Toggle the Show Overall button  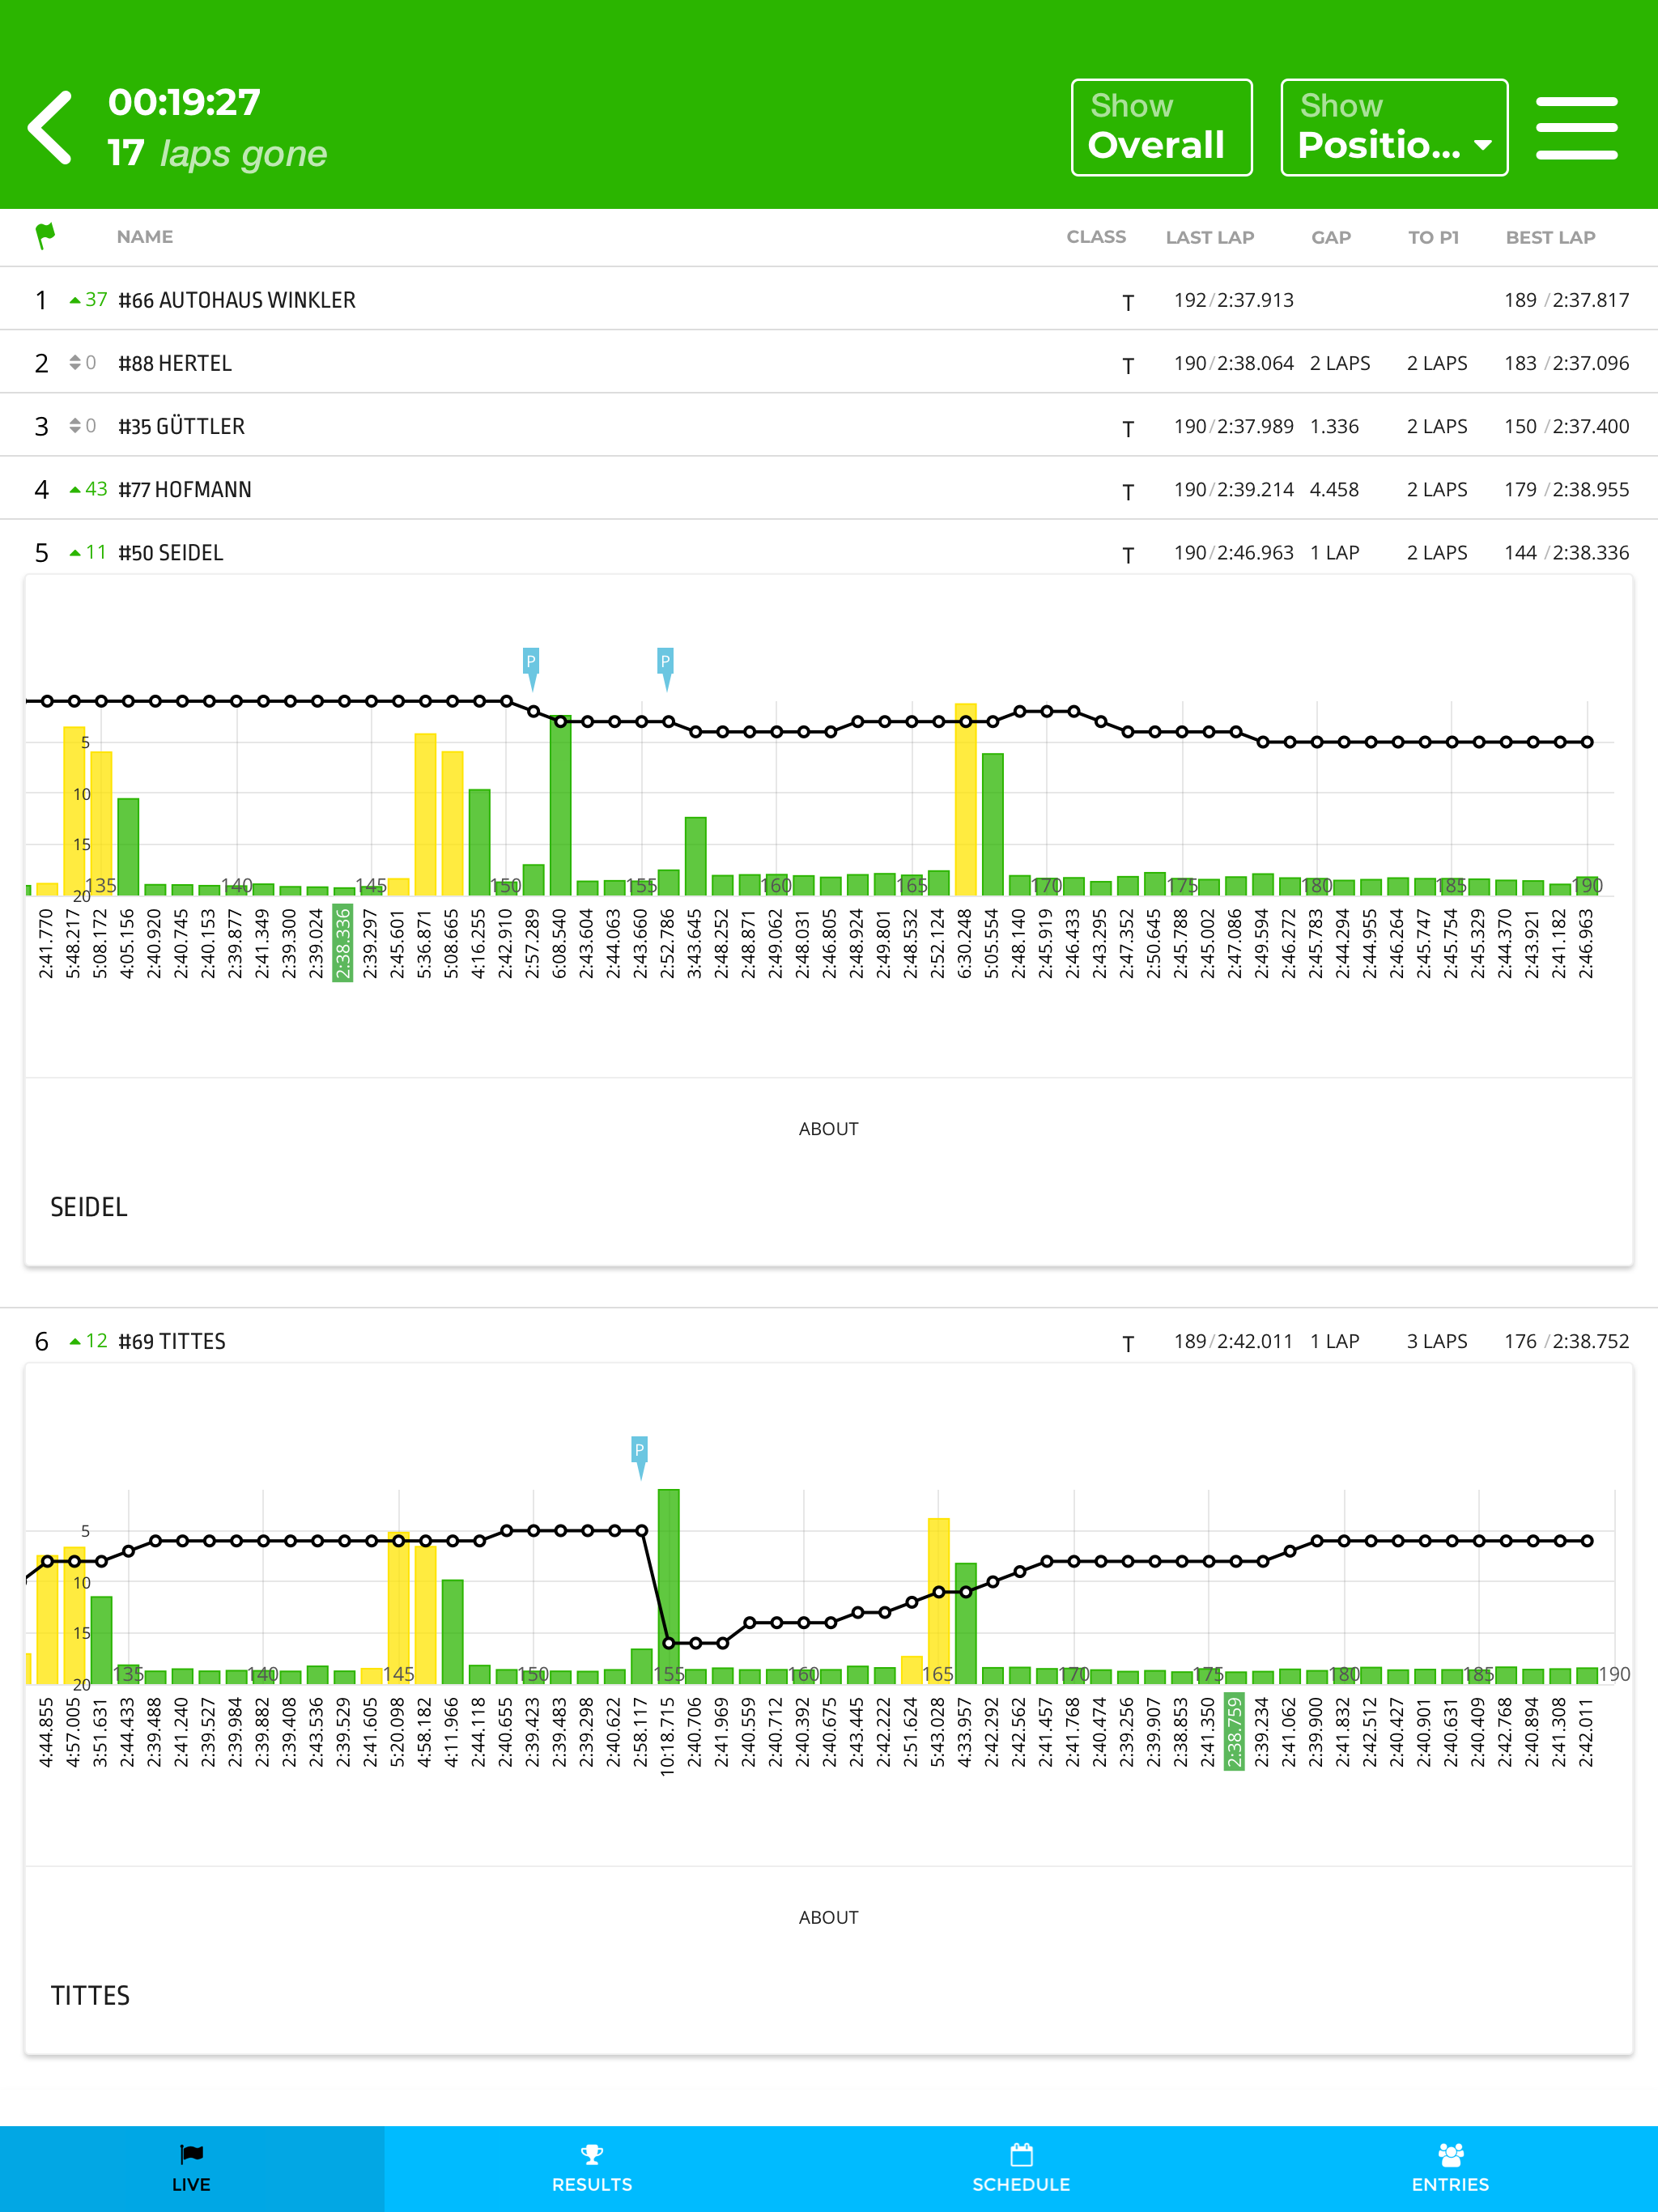[x=1161, y=128]
